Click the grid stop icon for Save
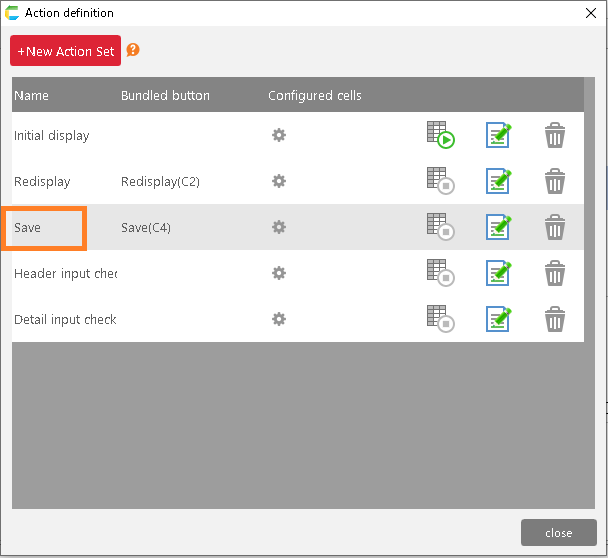The width and height of the screenshot is (608, 558). coord(440,227)
